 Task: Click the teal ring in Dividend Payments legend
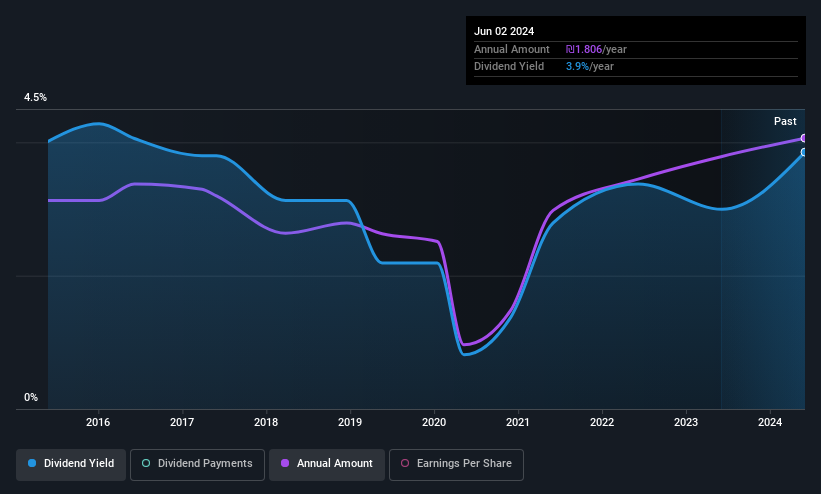coord(146,463)
